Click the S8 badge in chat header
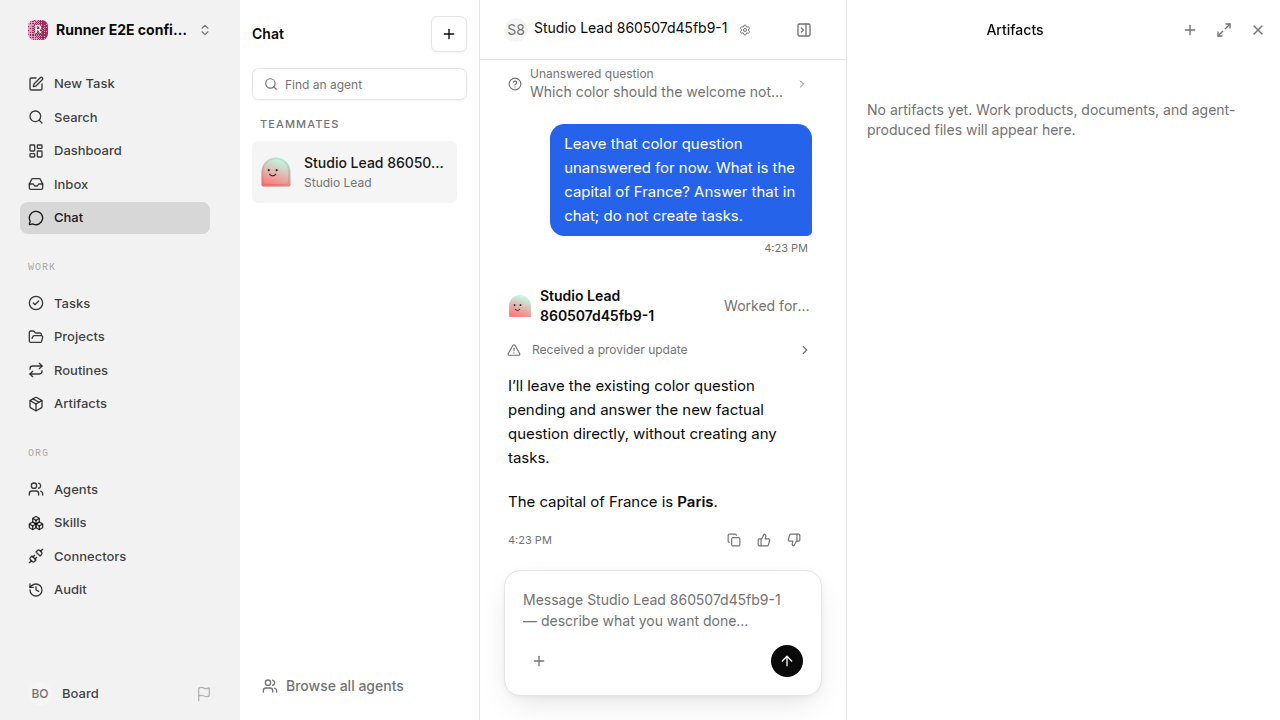The width and height of the screenshot is (1280, 720). coord(516,30)
